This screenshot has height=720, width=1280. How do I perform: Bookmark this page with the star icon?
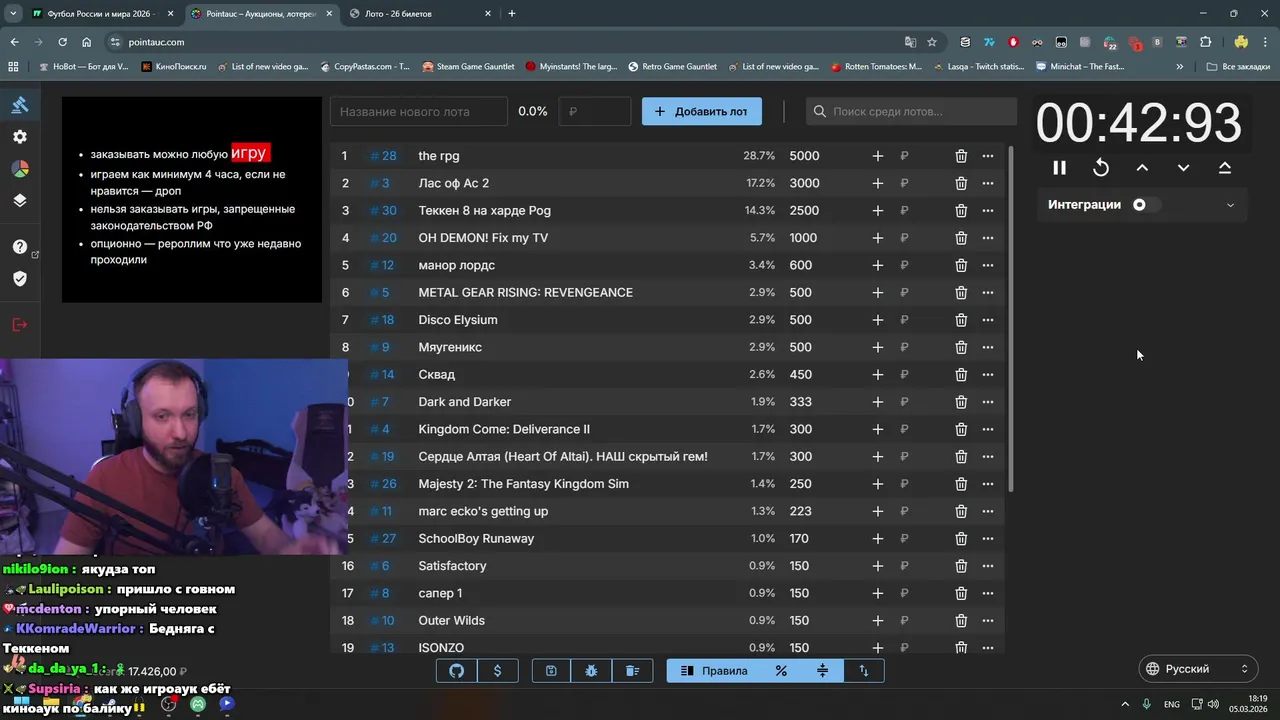[932, 42]
